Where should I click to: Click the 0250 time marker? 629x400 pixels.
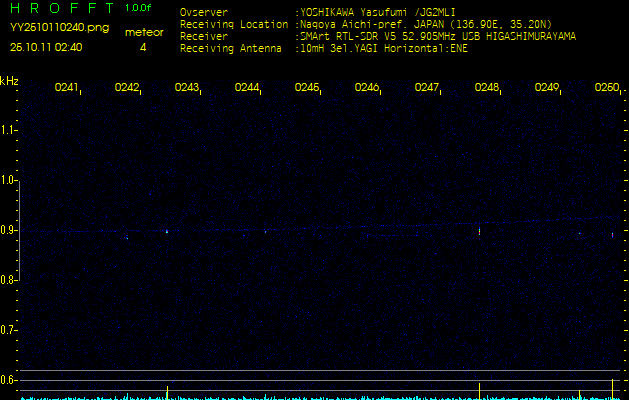coord(606,88)
